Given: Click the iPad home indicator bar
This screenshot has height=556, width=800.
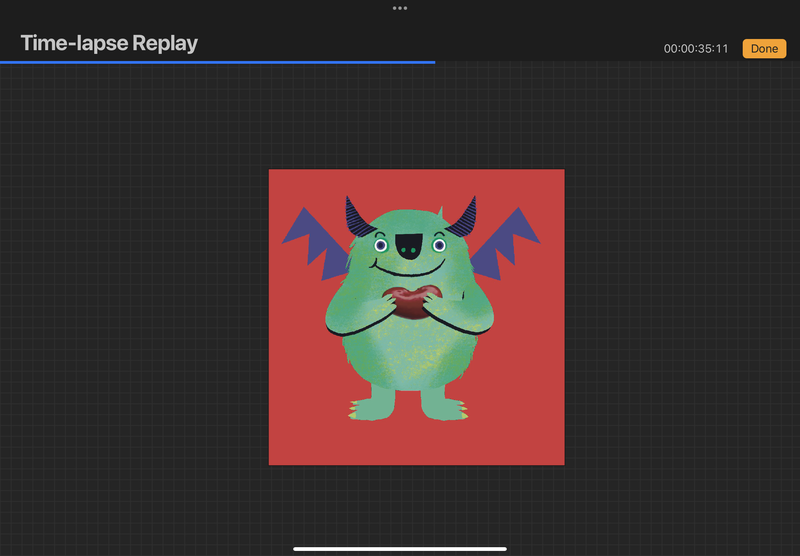Looking at the screenshot, I should click(x=400, y=548).
